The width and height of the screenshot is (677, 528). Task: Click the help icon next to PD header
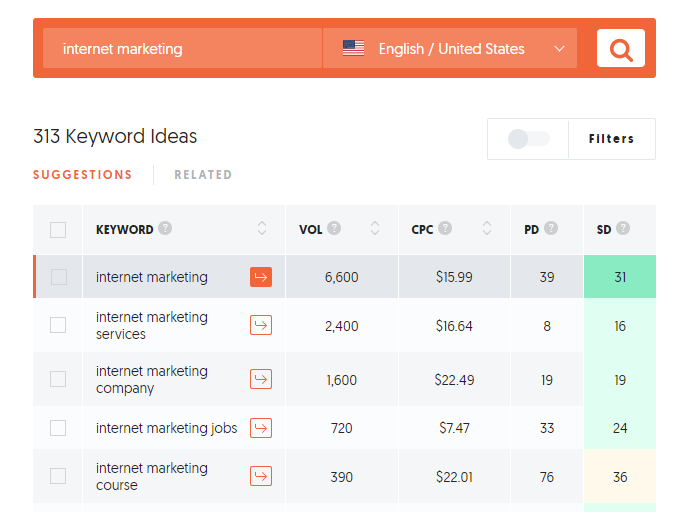click(x=551, y=229)
